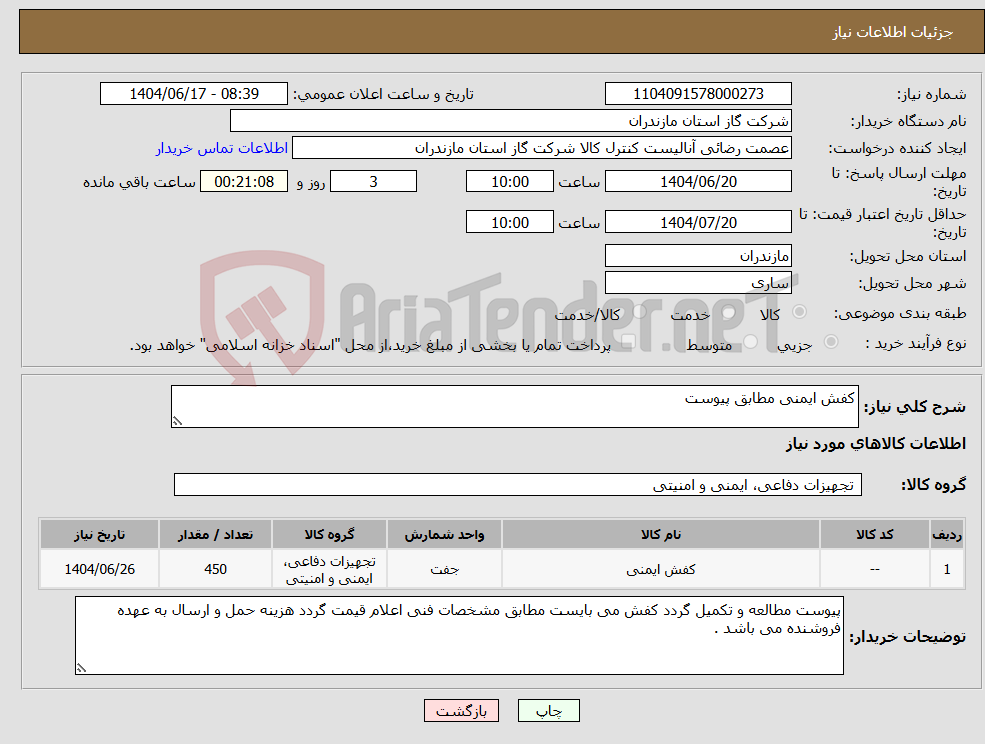985x744 pixels.
Task: Select the جزیی purchase process option
Action: click(831, 342)
